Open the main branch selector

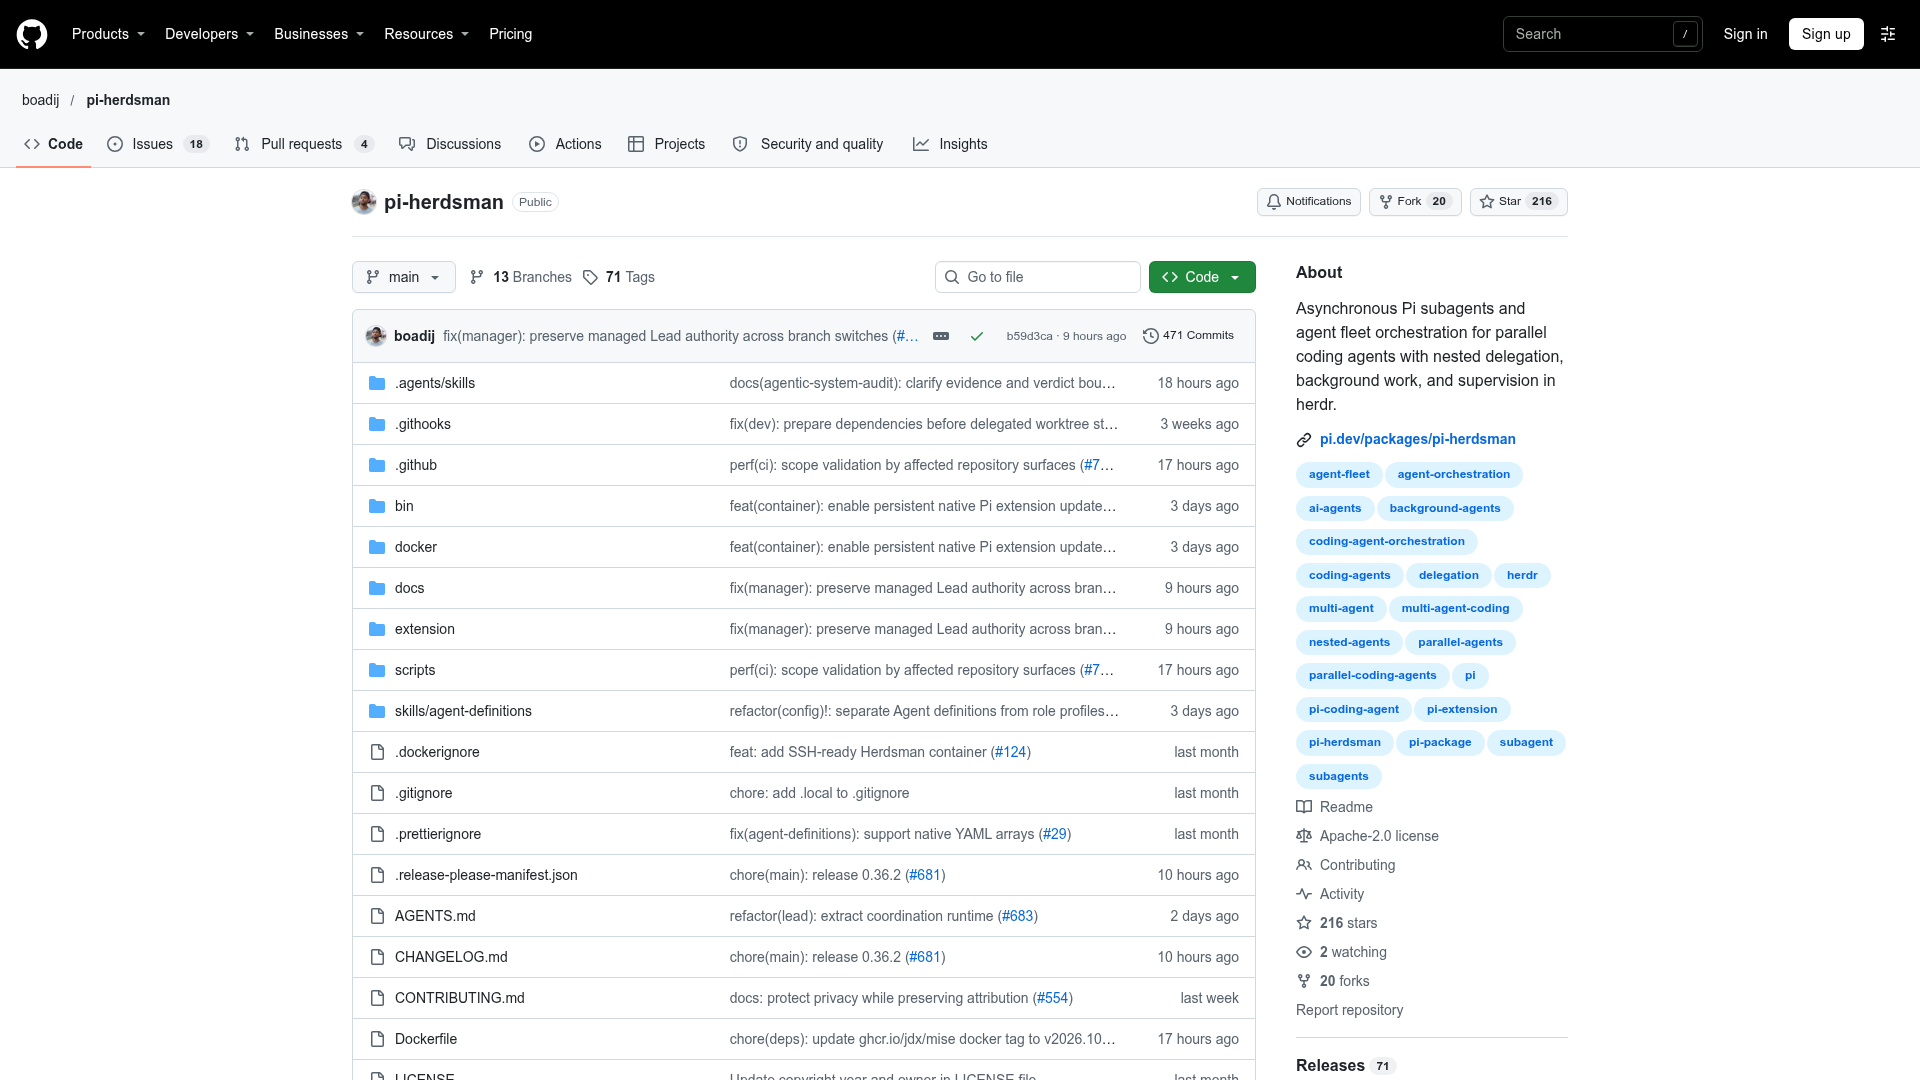click(x=404, y=277)
